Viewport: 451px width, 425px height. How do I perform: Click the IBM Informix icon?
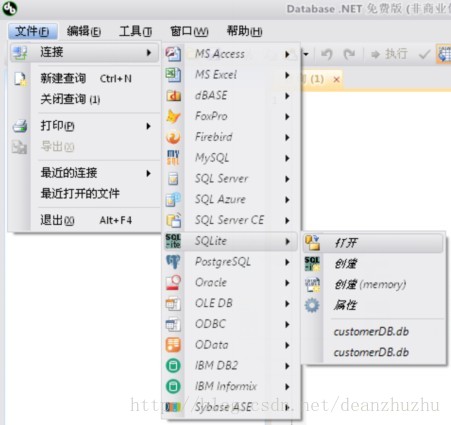(x=173, y=386)
